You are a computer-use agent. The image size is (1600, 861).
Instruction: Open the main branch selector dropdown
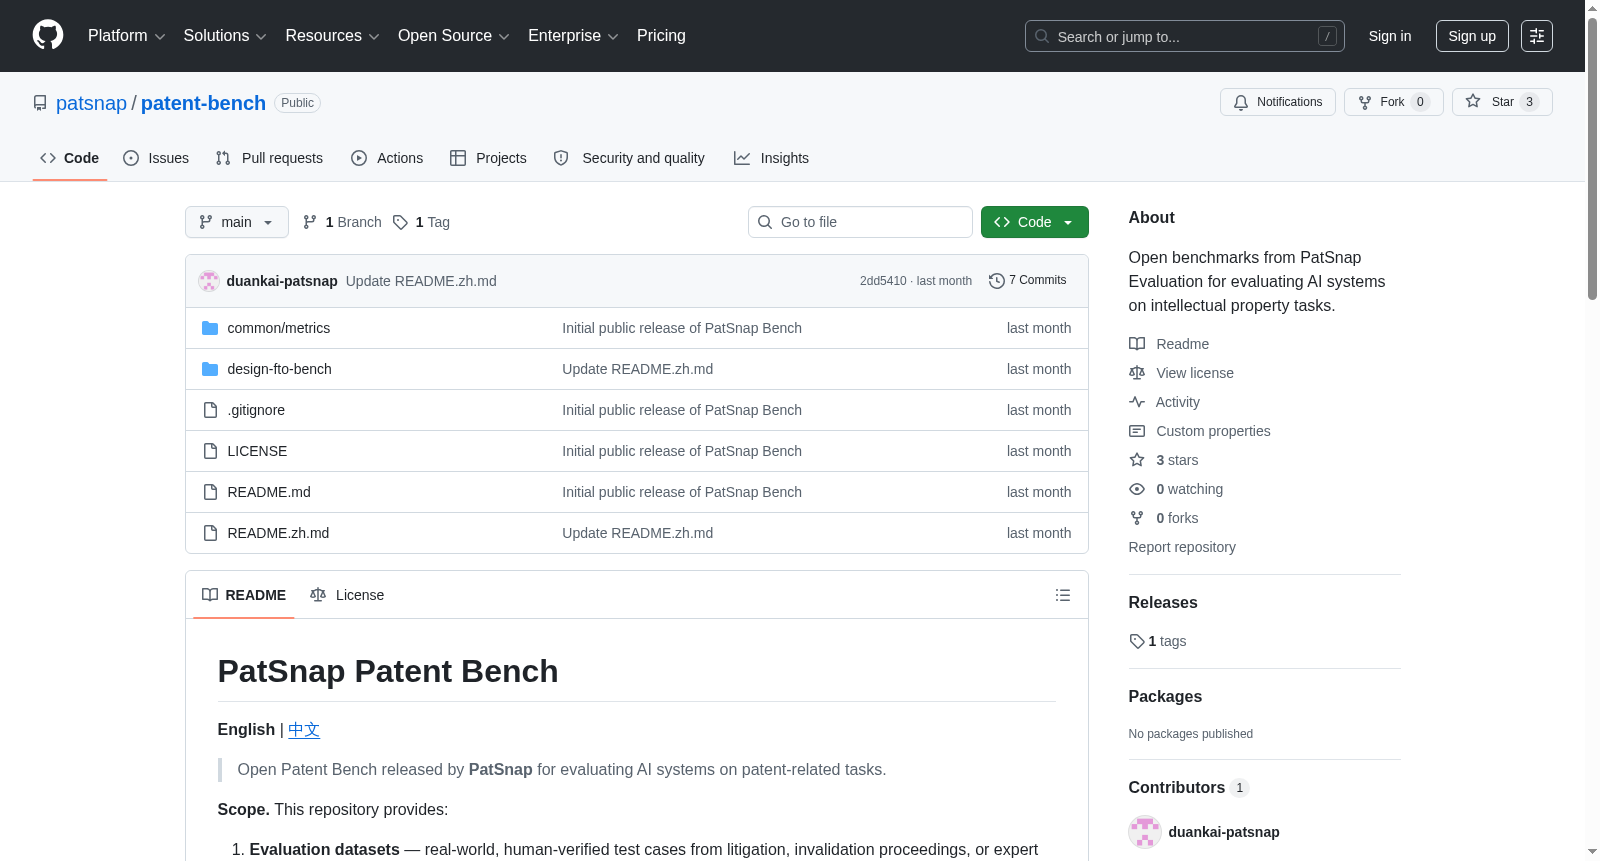click(x=237, y=222)
